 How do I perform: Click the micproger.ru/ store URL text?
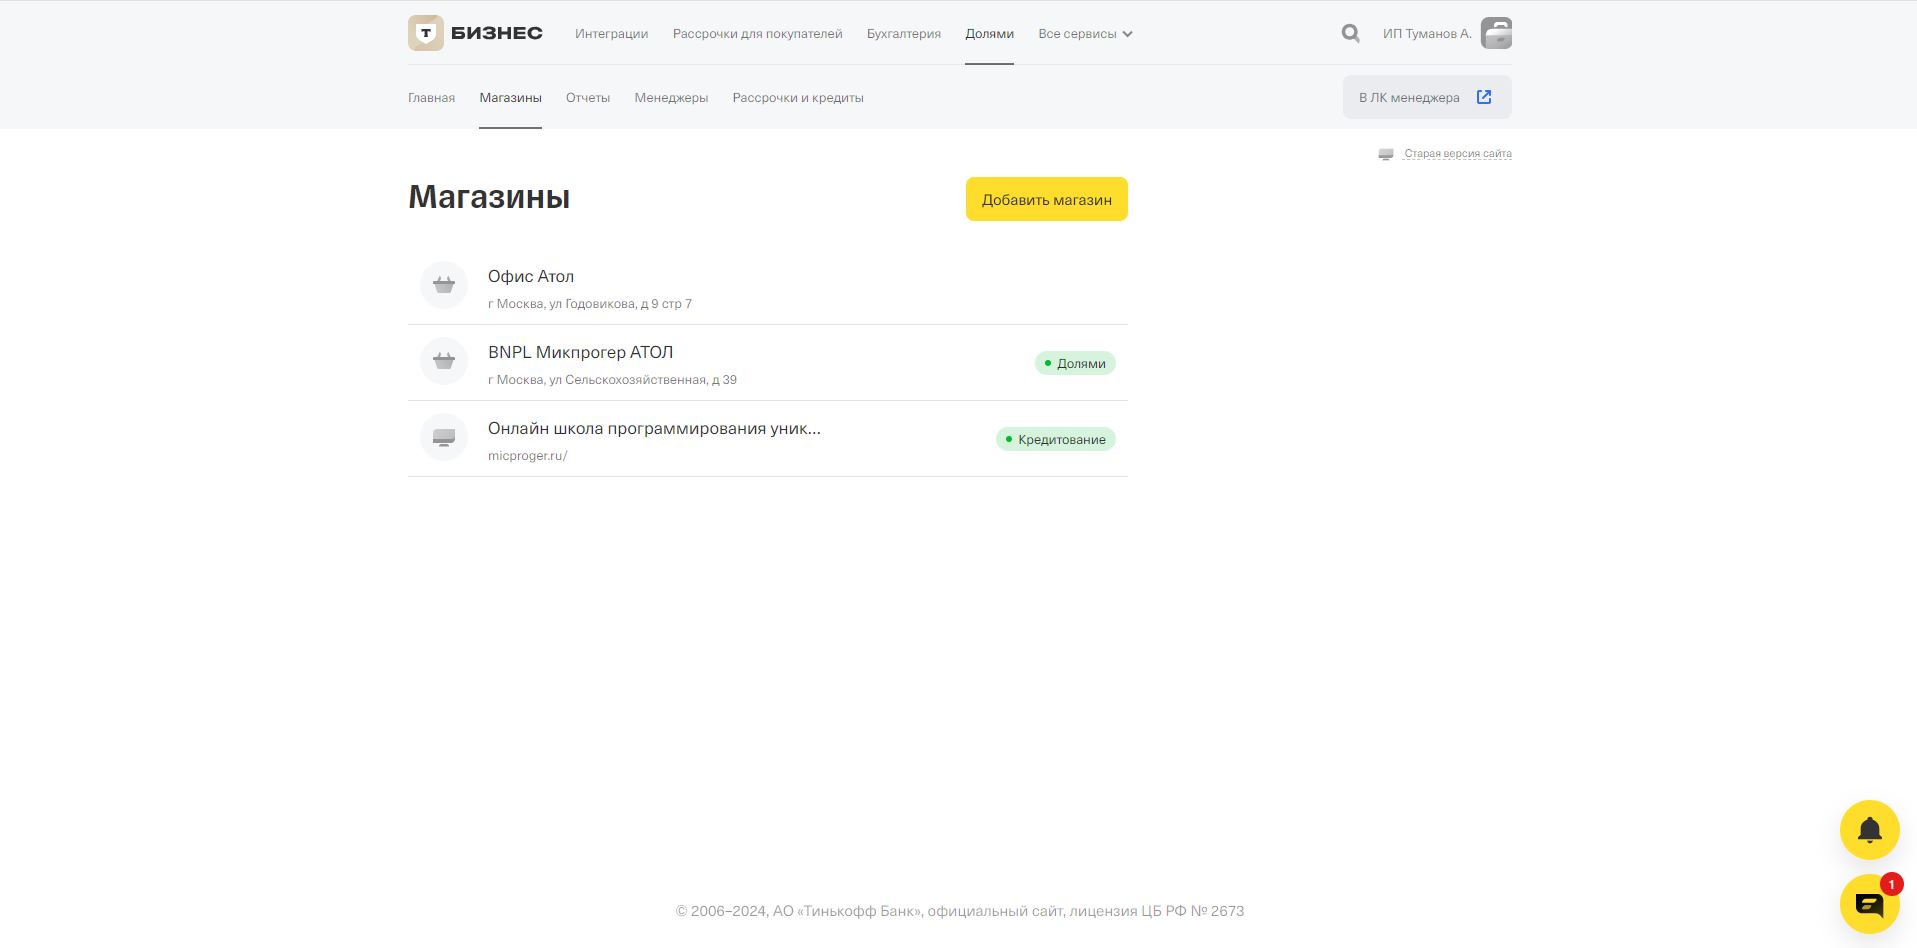coord(527,456)
